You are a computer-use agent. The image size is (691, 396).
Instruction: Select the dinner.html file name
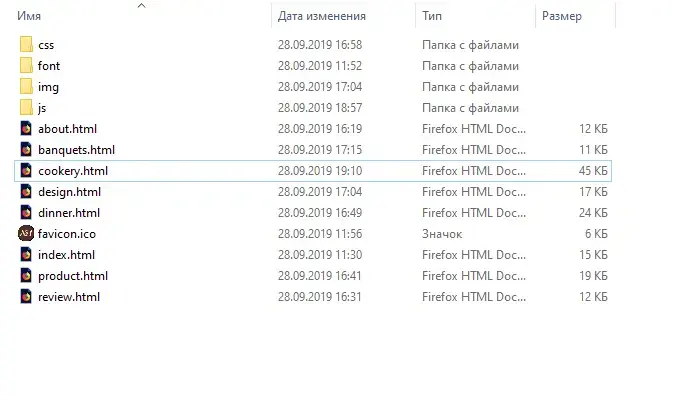69,213
